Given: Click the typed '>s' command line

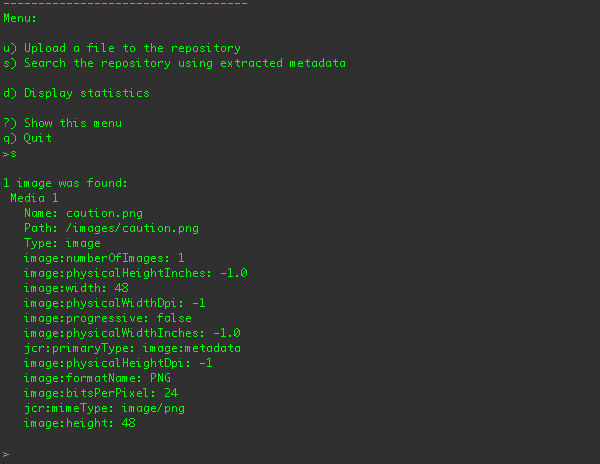Looking at the screenshot, I should pos(10,154).
